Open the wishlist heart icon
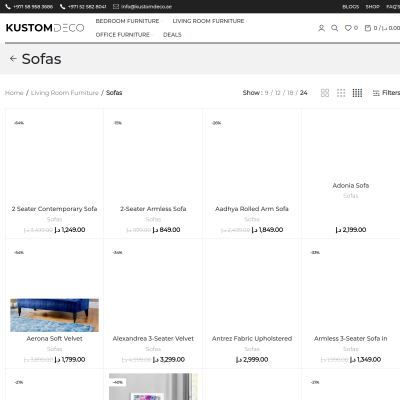The image size is (400, 400). pyautogui.click(x=348, y=28)
